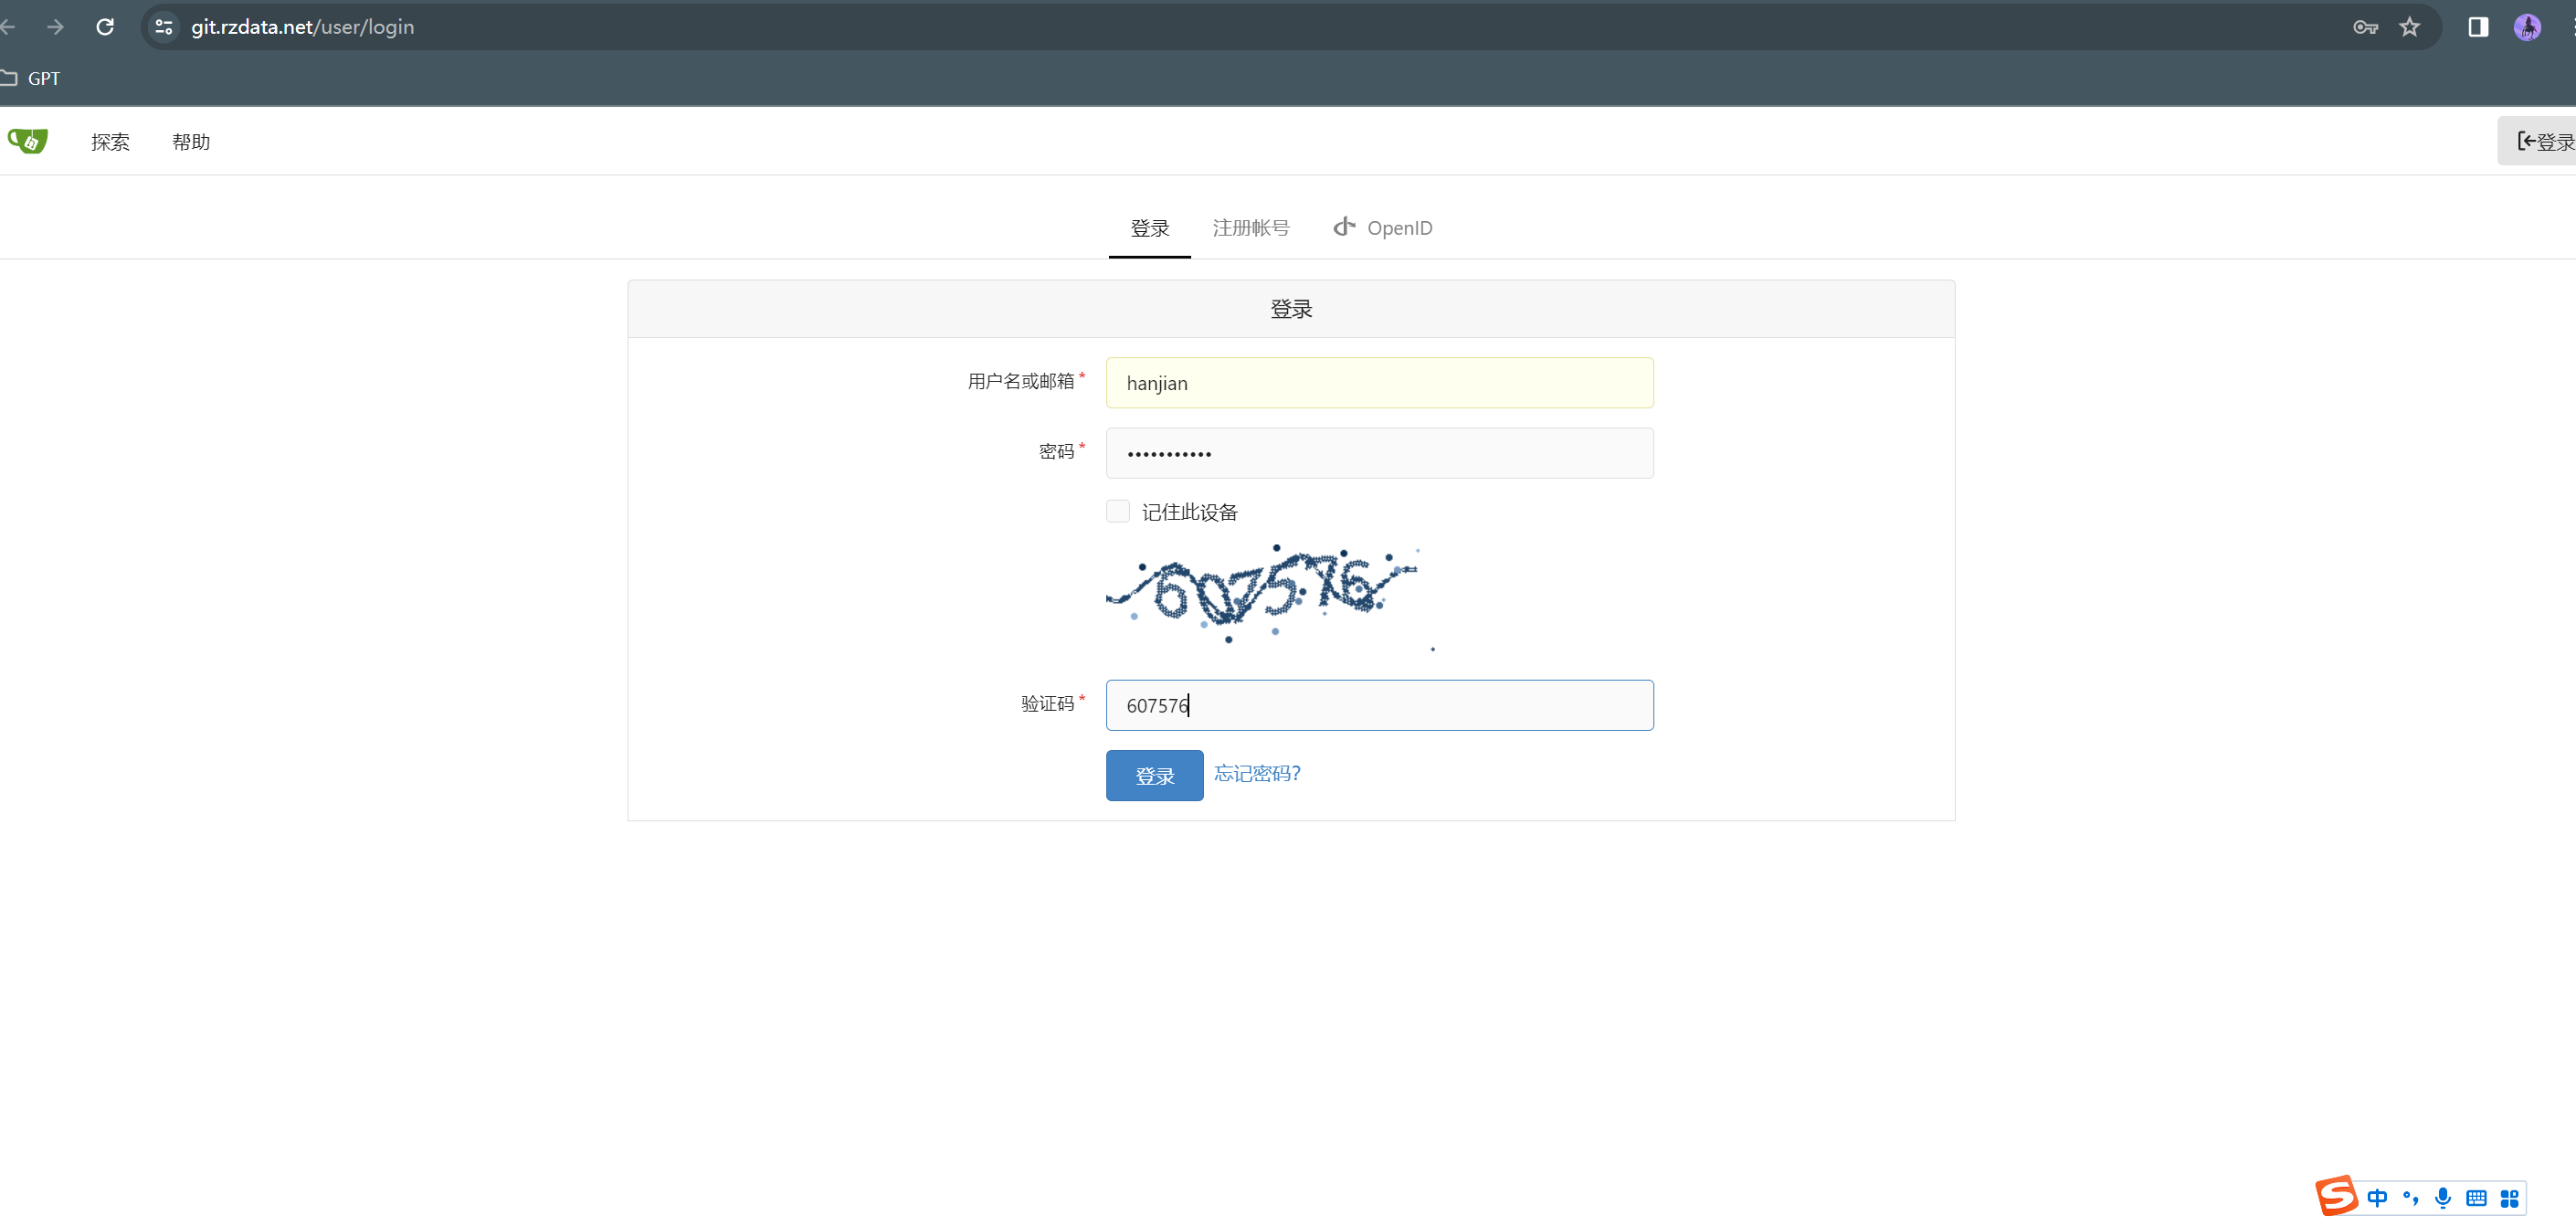Reload the page with refresh icon
2576x1226 pixels.
105,27
